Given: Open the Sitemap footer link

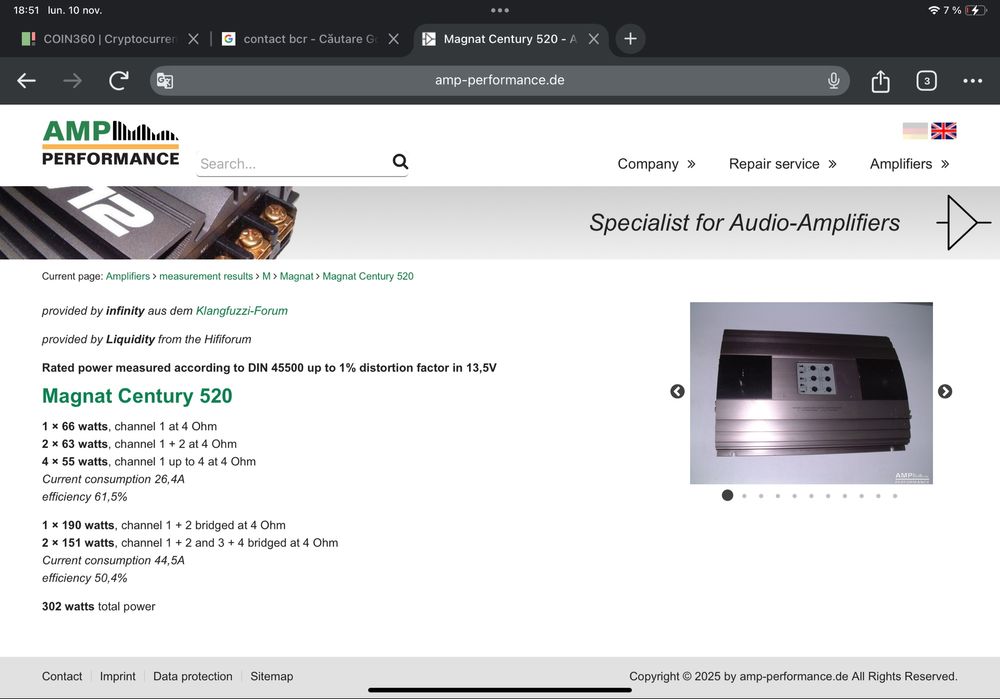Looking at the screenshot, I should click(272, 676).
